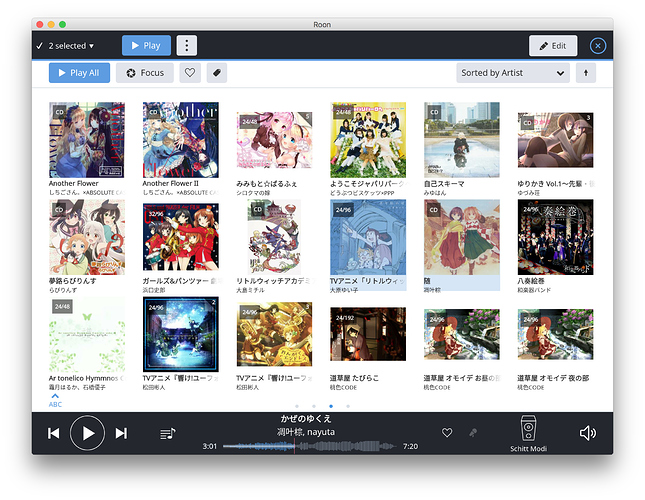Open the 自己スキーマ album cover
This screenshot has height=500, width=645.
point(462,140)
